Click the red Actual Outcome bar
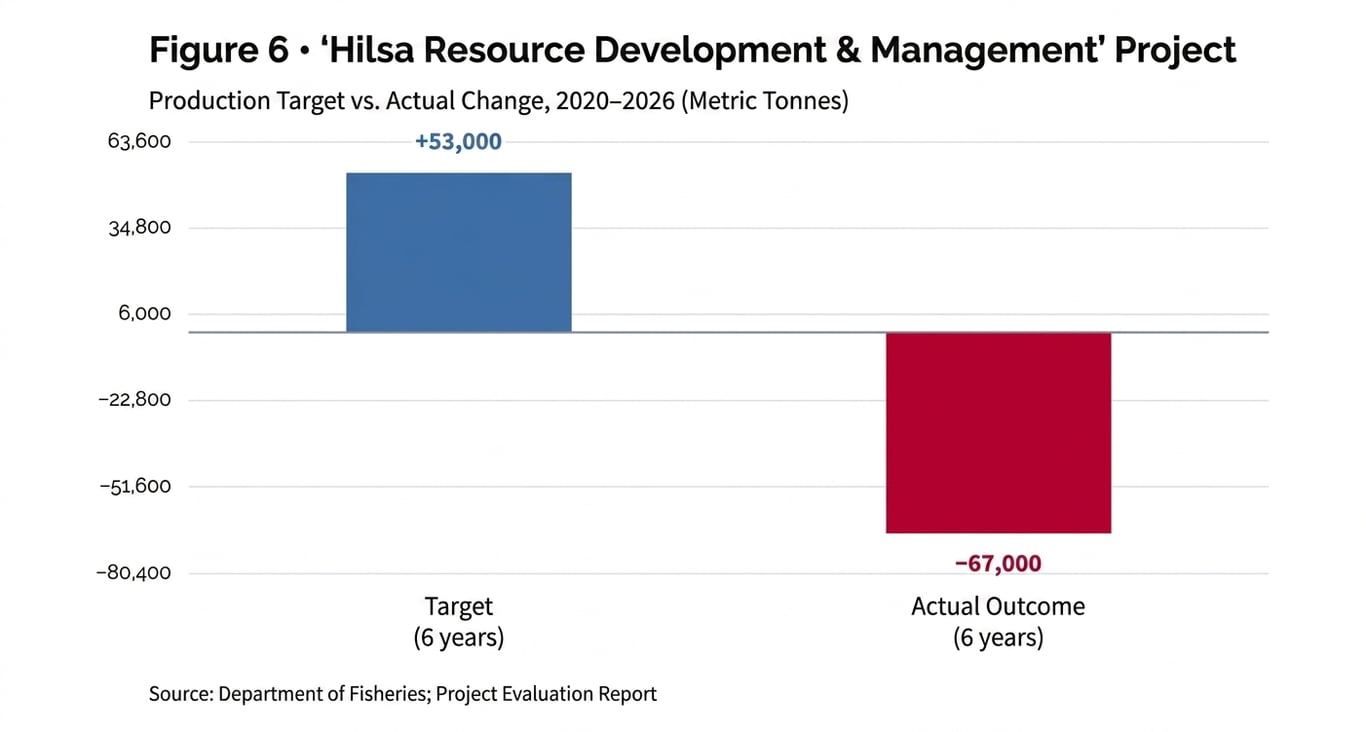 (x=998, y=433)
